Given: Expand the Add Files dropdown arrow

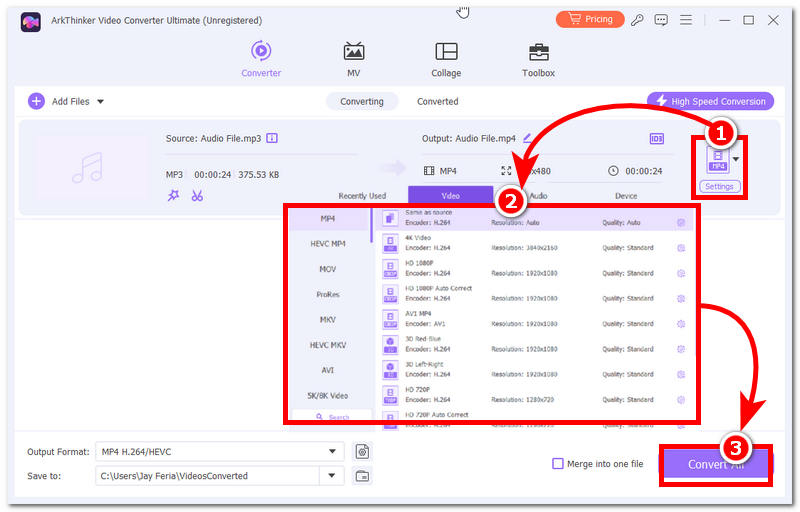Looking at the screenshot, I should pos(101,101).
